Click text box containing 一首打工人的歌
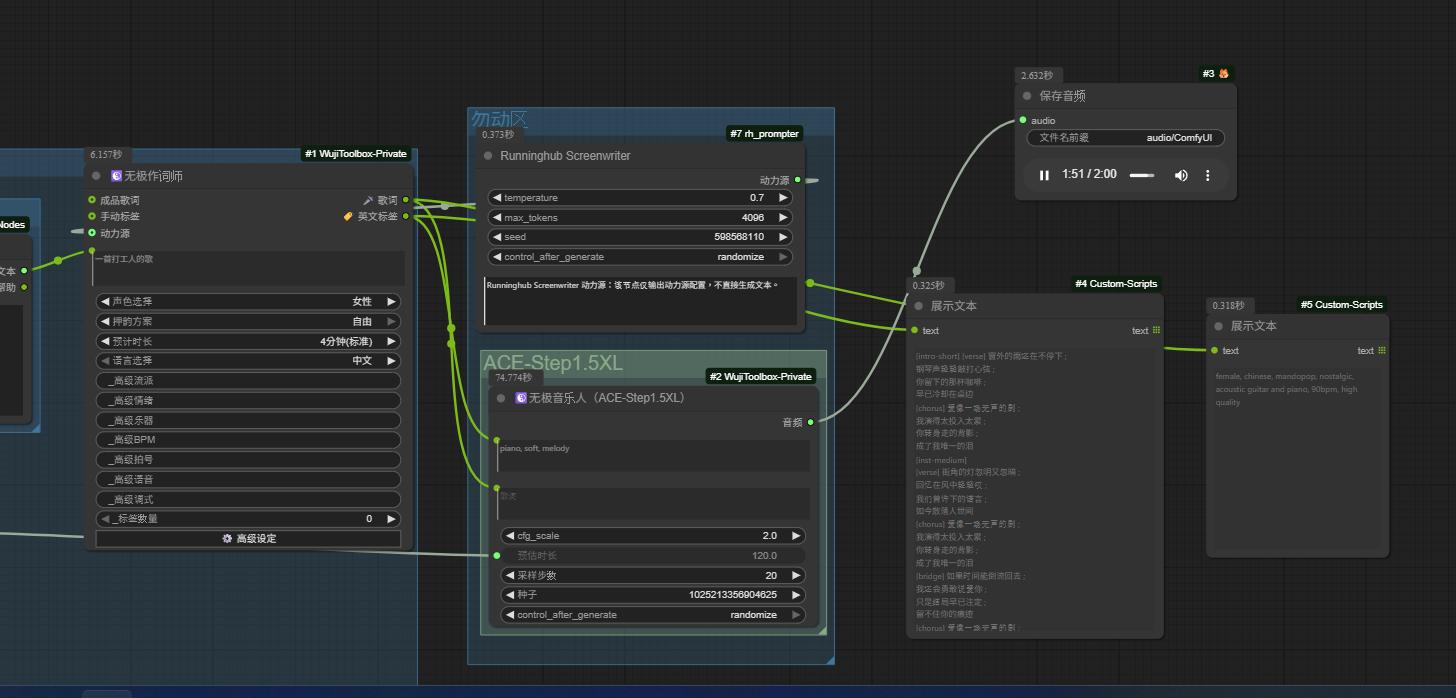The image size is (1456, 698). (250, 268)
